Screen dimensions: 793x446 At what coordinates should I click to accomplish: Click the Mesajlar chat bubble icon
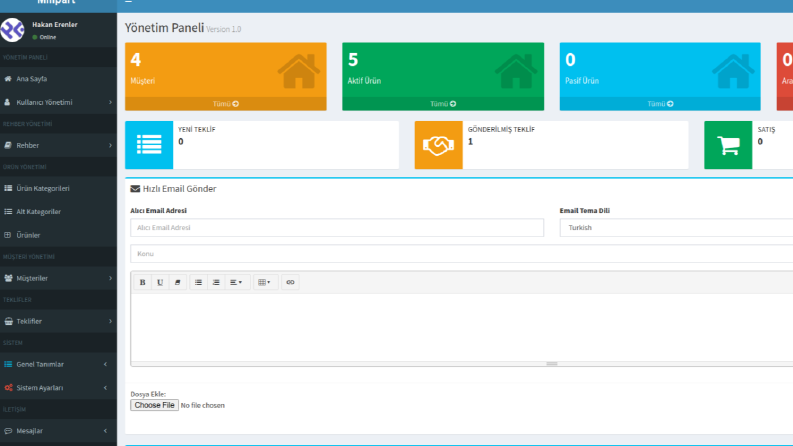[8, 431]
